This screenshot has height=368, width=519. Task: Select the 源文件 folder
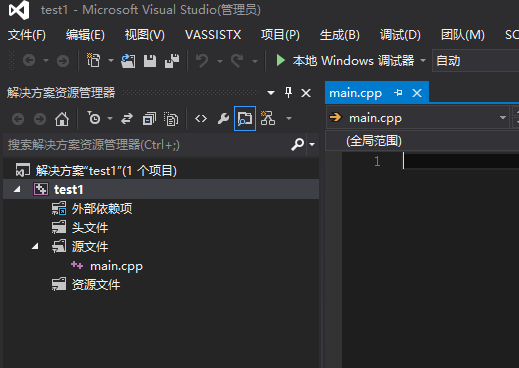pos(90,247)
